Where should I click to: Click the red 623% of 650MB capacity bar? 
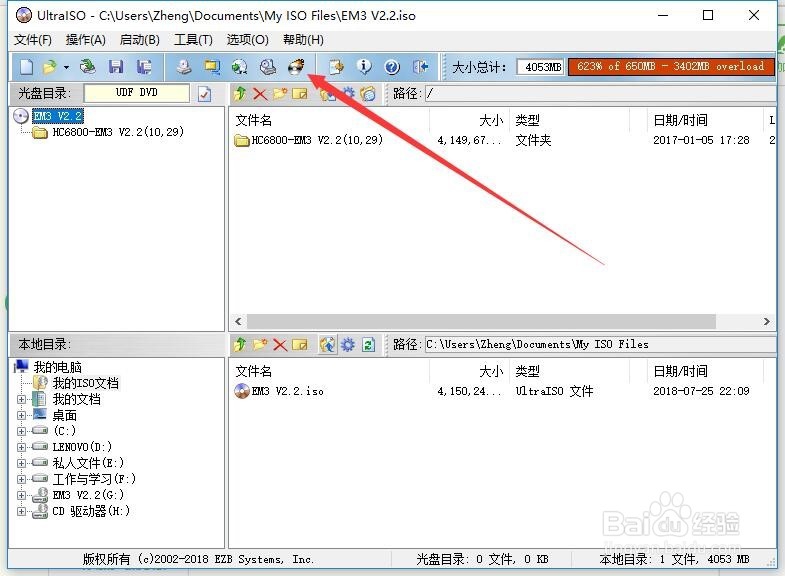[x=671, y=67]
